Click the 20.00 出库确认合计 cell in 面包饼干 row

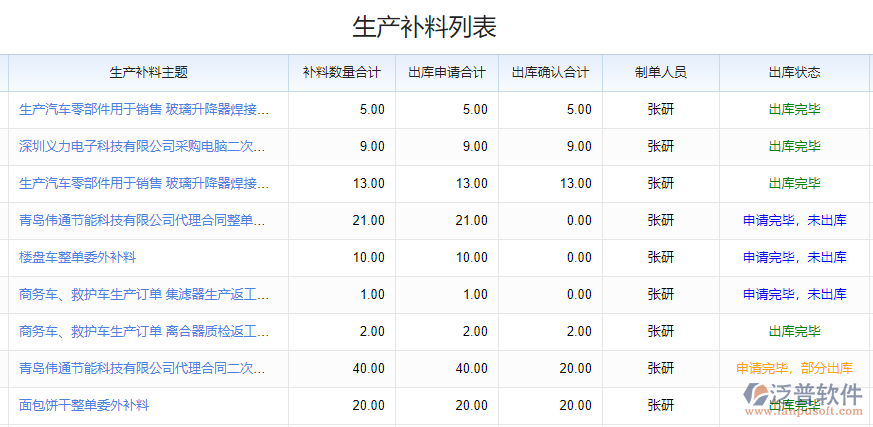(x=574, y=405)
